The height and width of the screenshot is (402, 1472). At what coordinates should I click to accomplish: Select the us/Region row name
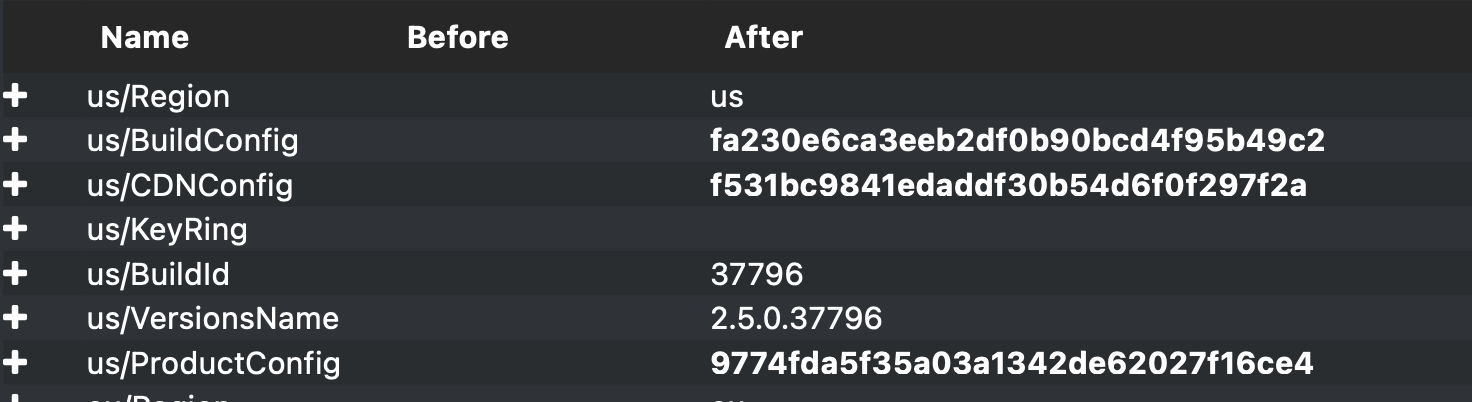coord(158,97)
